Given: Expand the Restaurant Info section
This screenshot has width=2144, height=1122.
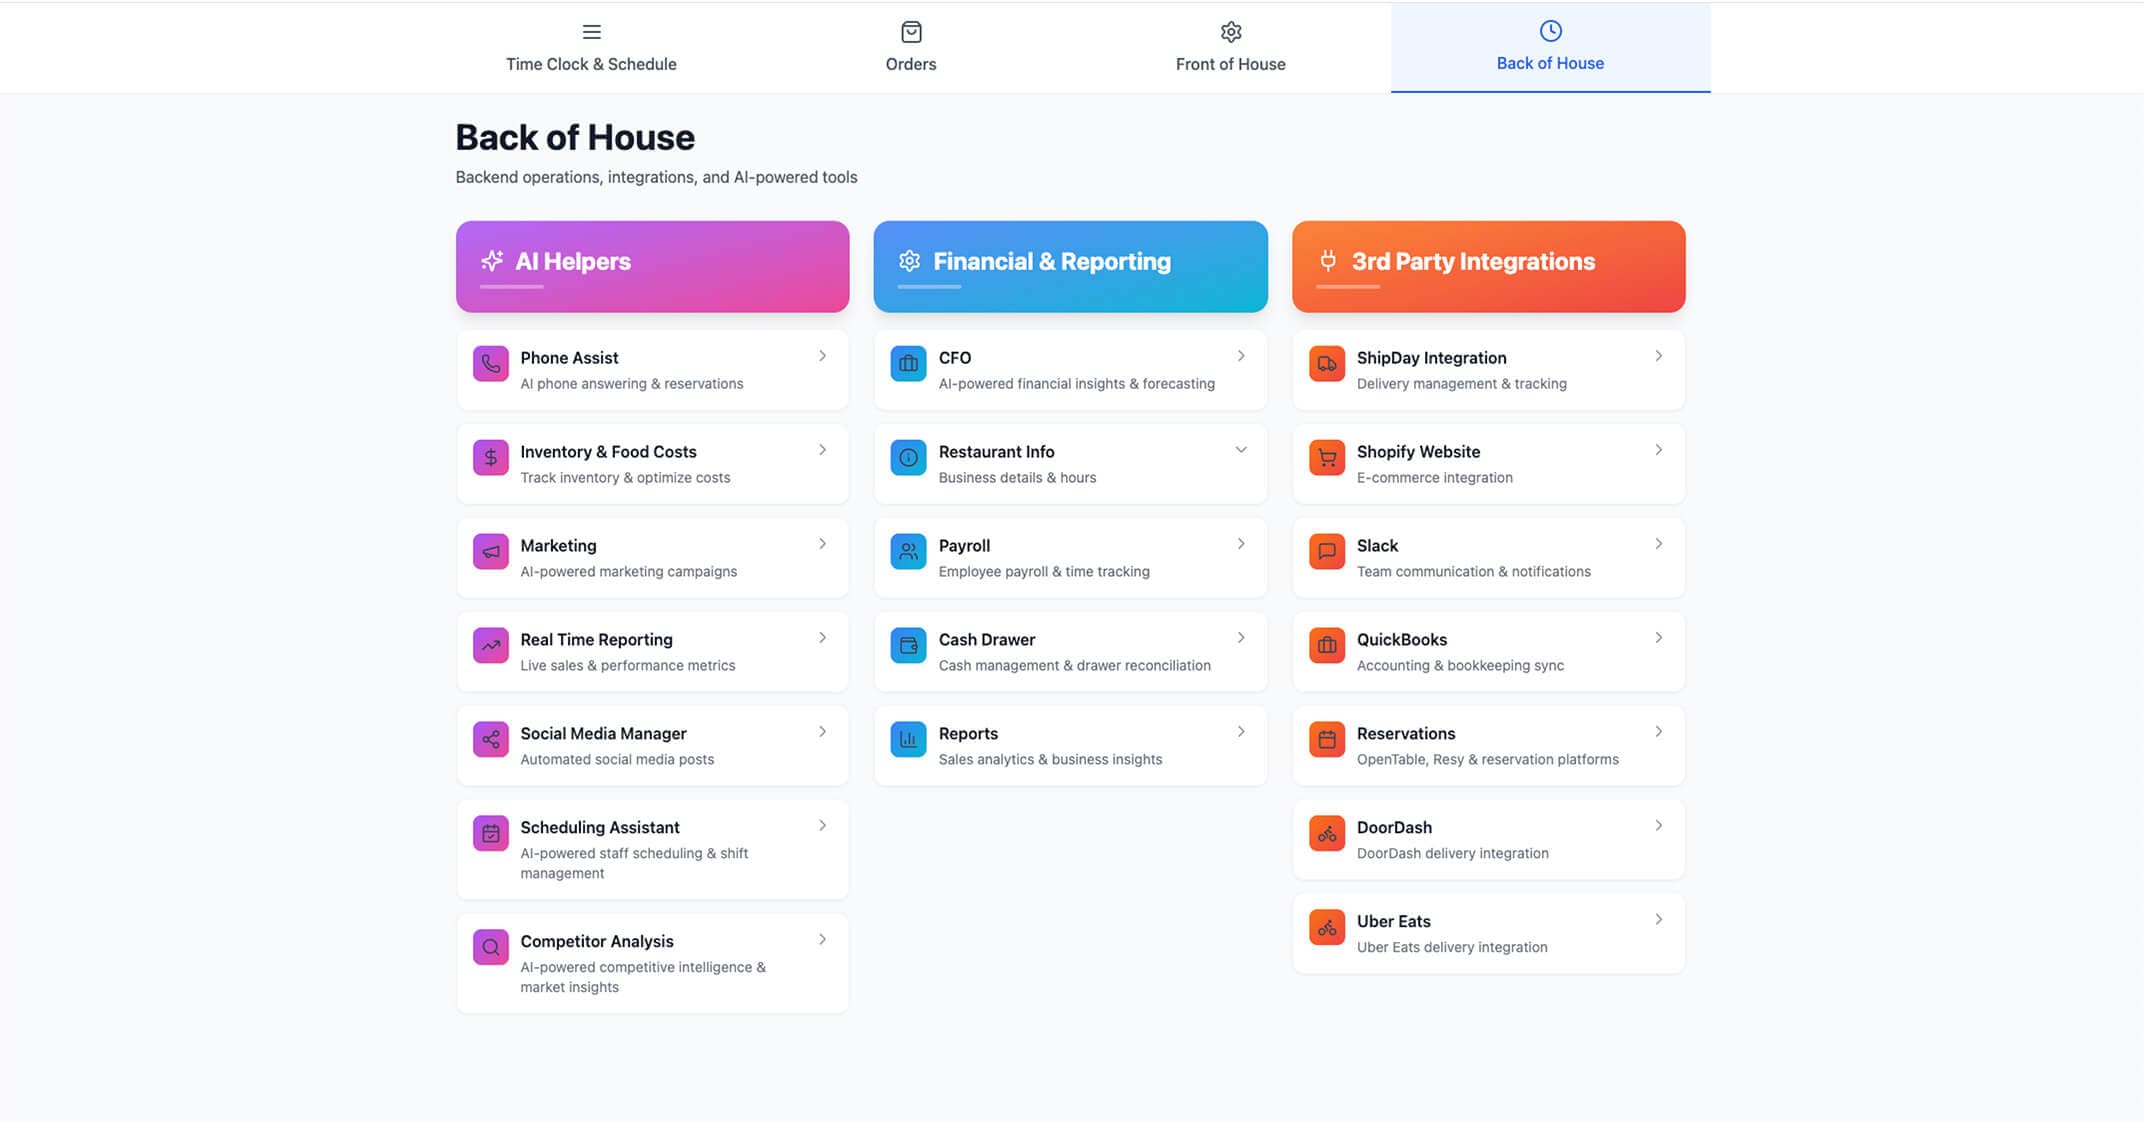Looking at the screenshot, I should [x=1240, y=449].
